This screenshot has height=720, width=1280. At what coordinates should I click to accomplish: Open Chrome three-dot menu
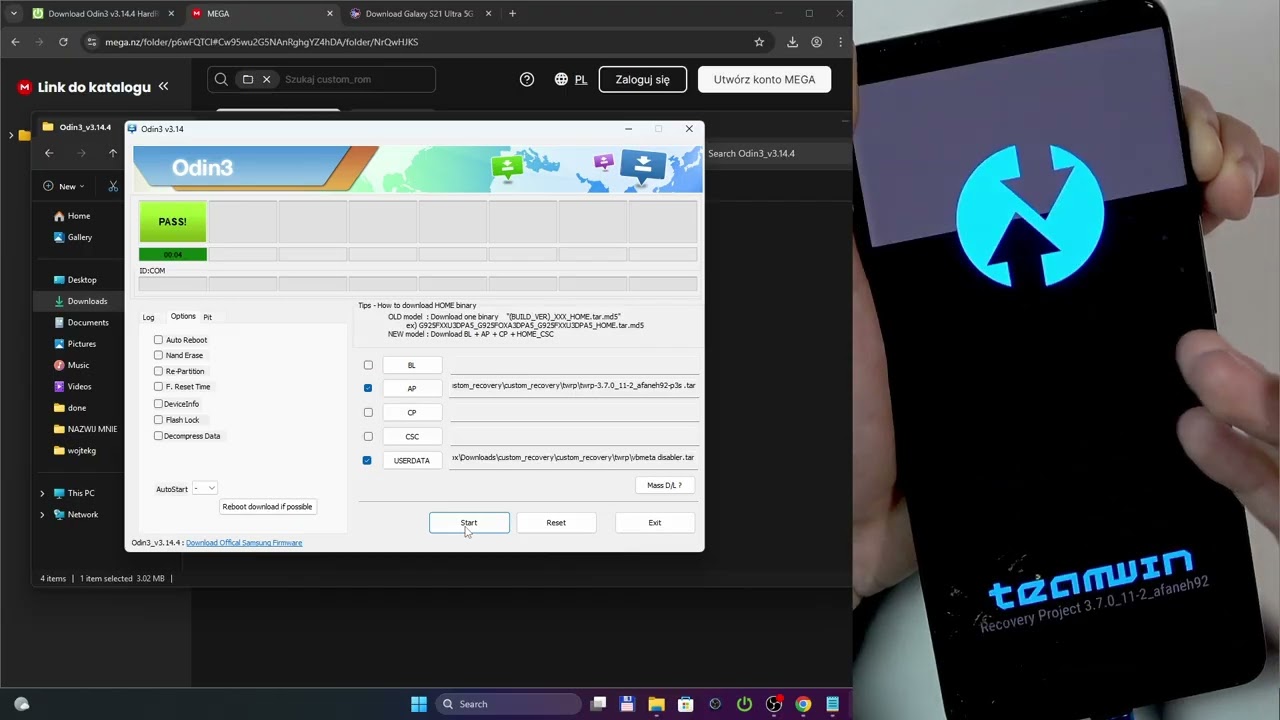coord(841,42)
